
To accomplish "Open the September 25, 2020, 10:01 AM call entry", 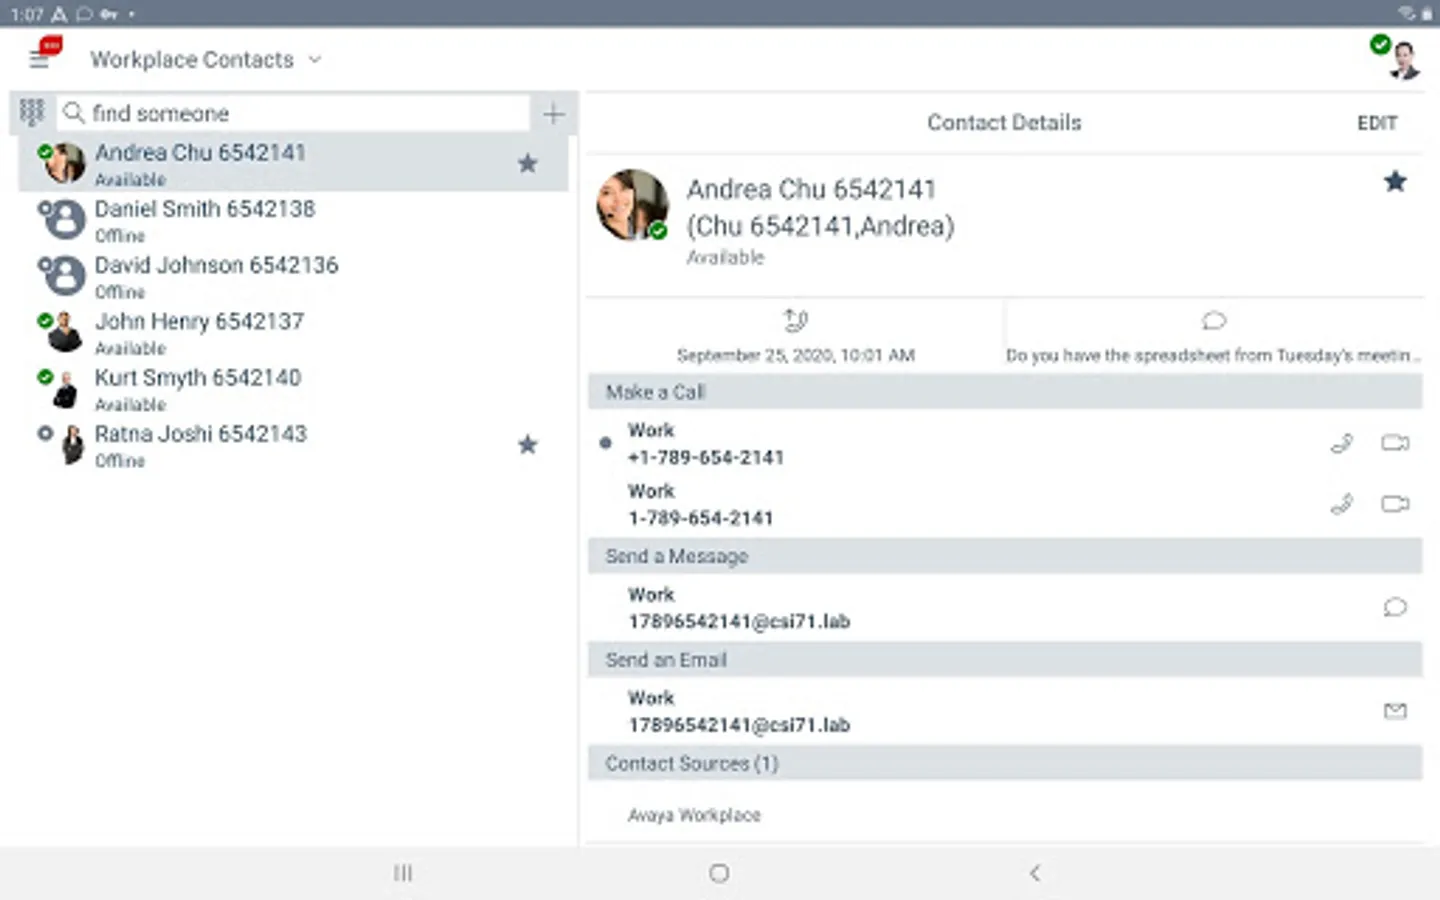I will coord(796,355).
